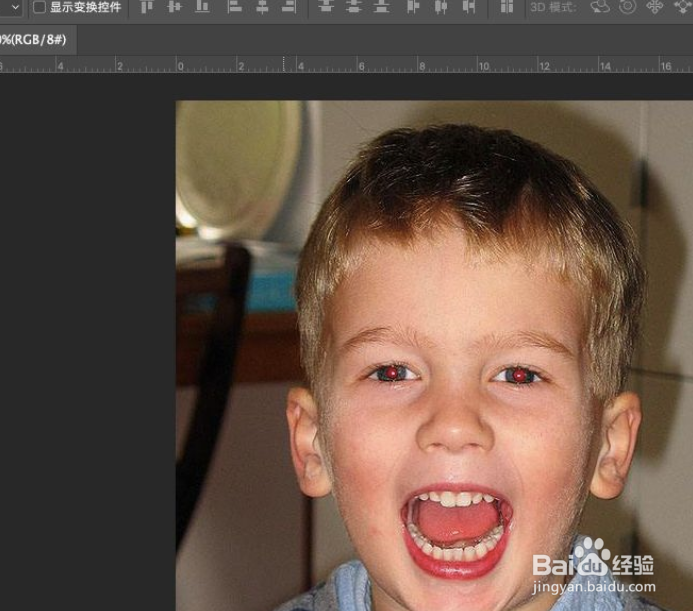Click the boy's red right eye in the photo

click(520, 375)
